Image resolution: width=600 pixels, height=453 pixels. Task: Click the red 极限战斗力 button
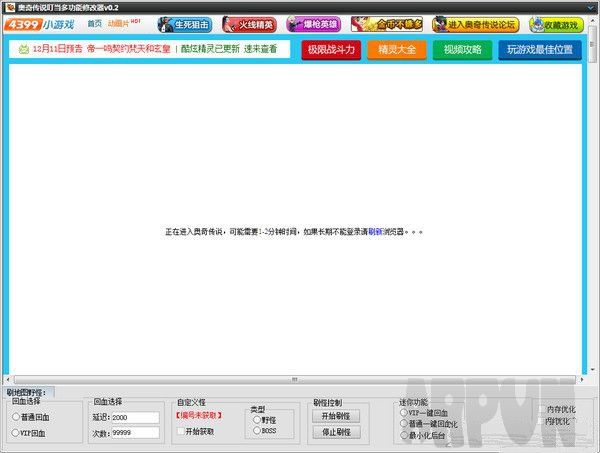coord(331,50)
